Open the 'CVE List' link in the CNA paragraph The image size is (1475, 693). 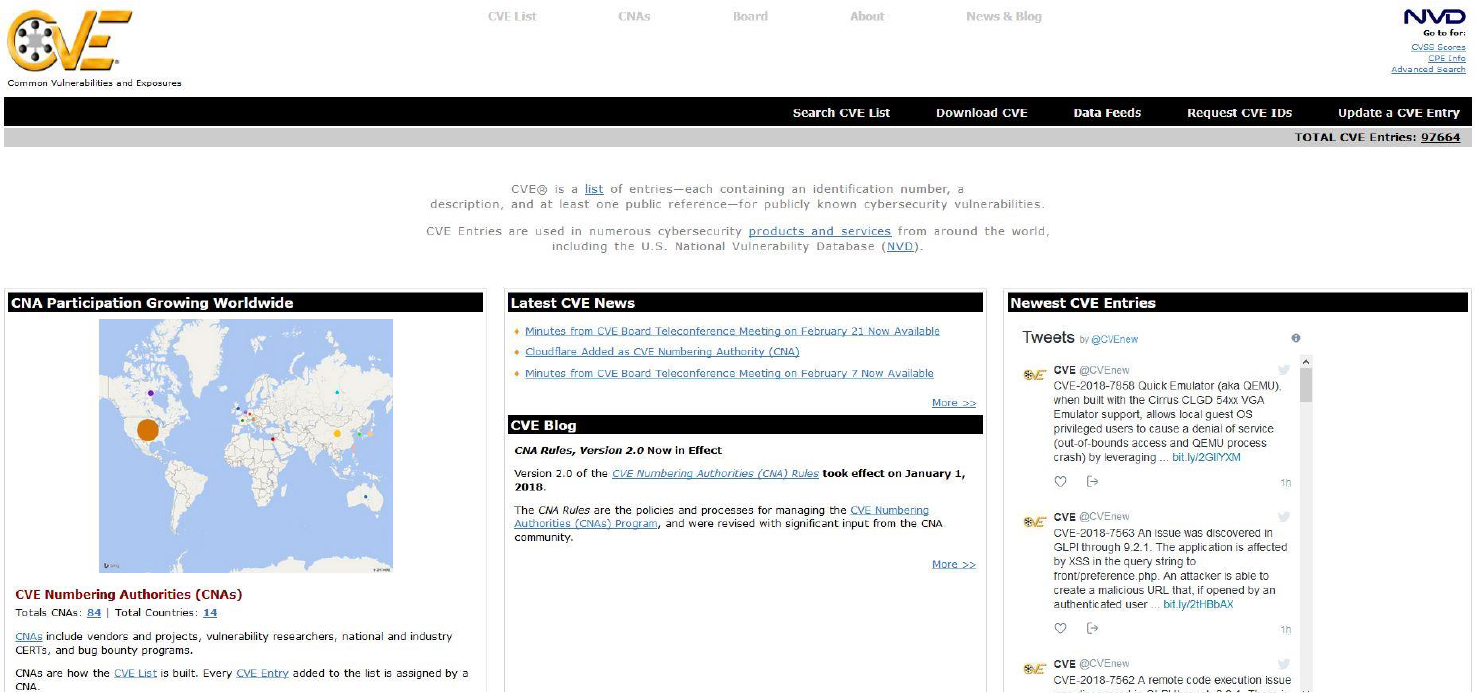click(135, 673)
